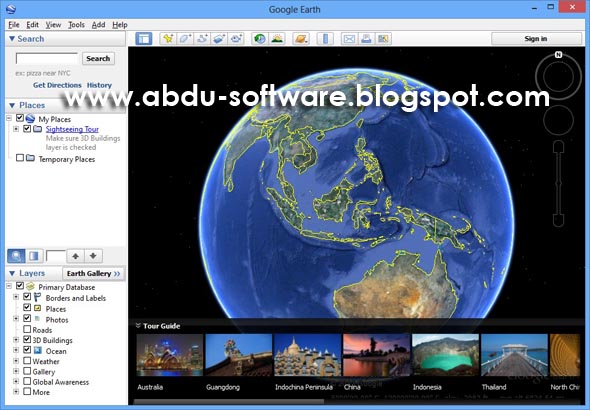Image resolution: width=590 pixels, height=410 pixels.
Task: Open the Edit menu
Action: (32, 25)
